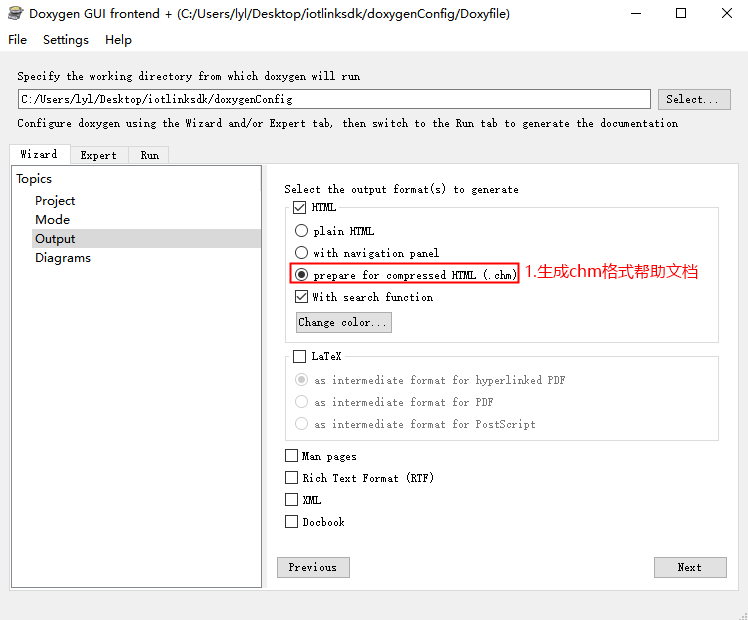Select intermediate format for hyperlinked PDF
The image size is (748, 620).
click(x=301, y=380)
